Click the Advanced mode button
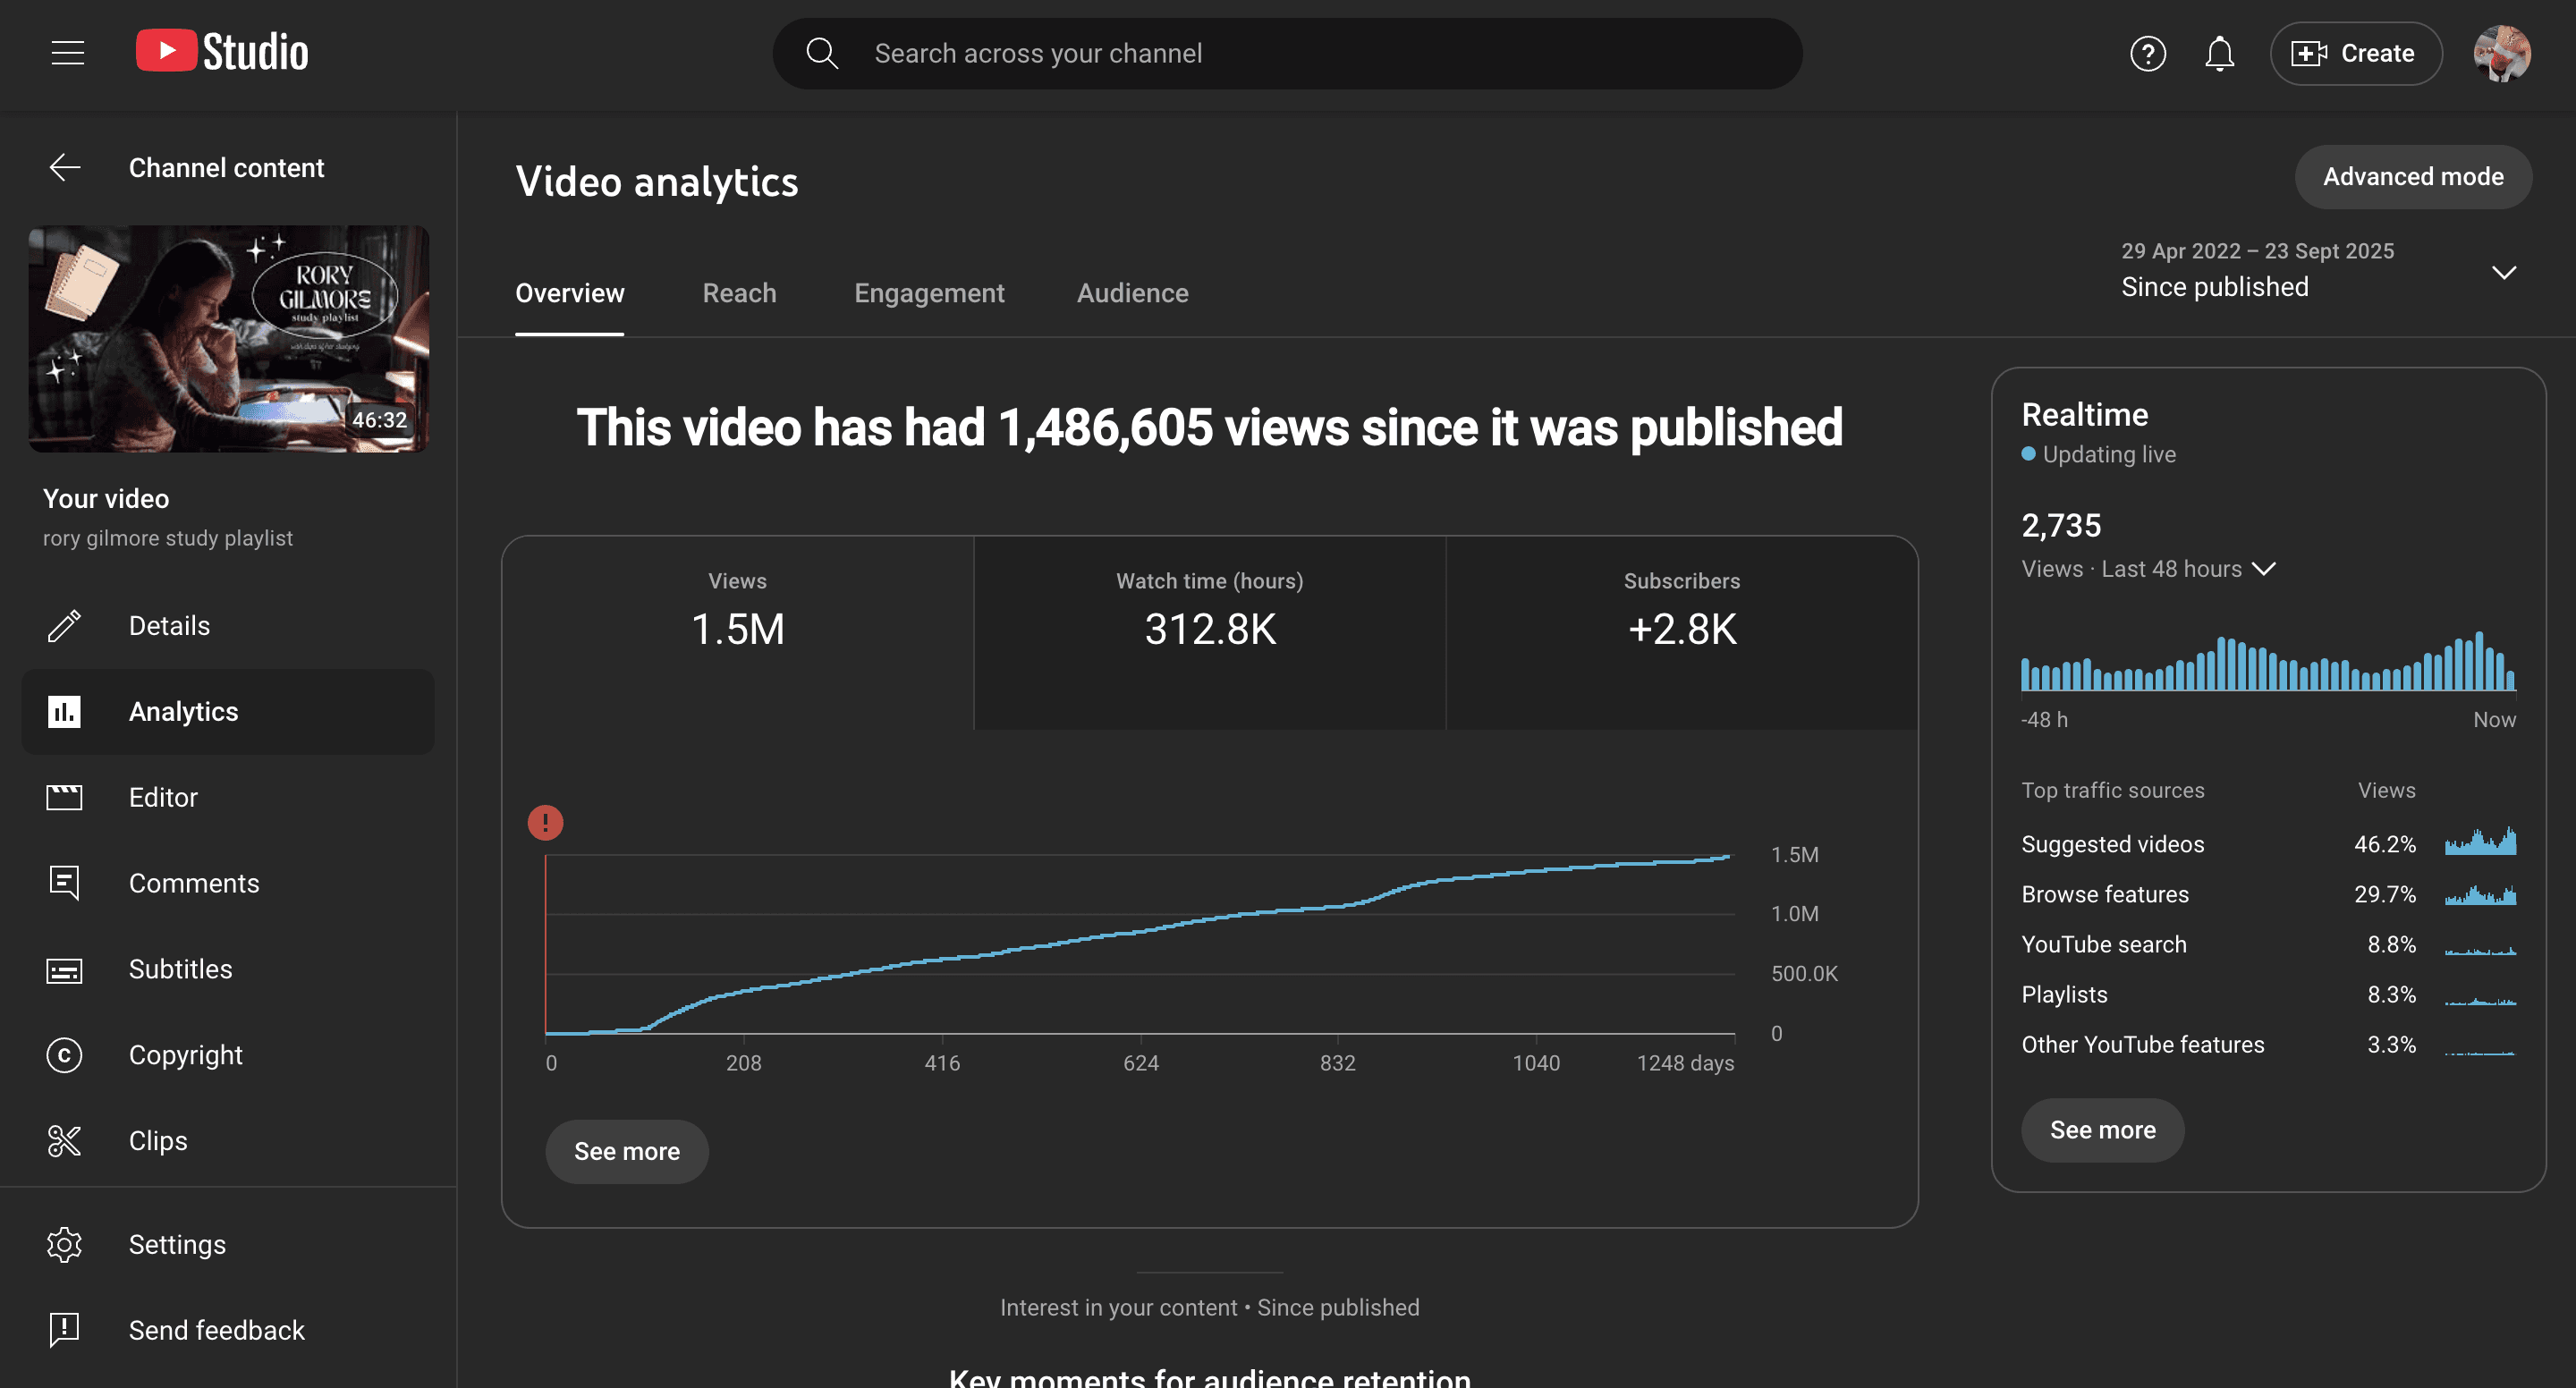 tap(2412, 177)
